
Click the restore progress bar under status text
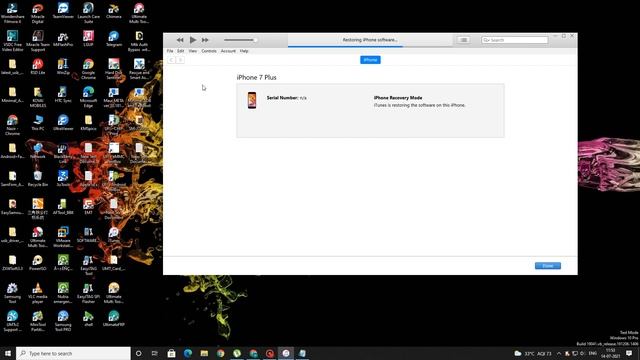coord(370,47)
